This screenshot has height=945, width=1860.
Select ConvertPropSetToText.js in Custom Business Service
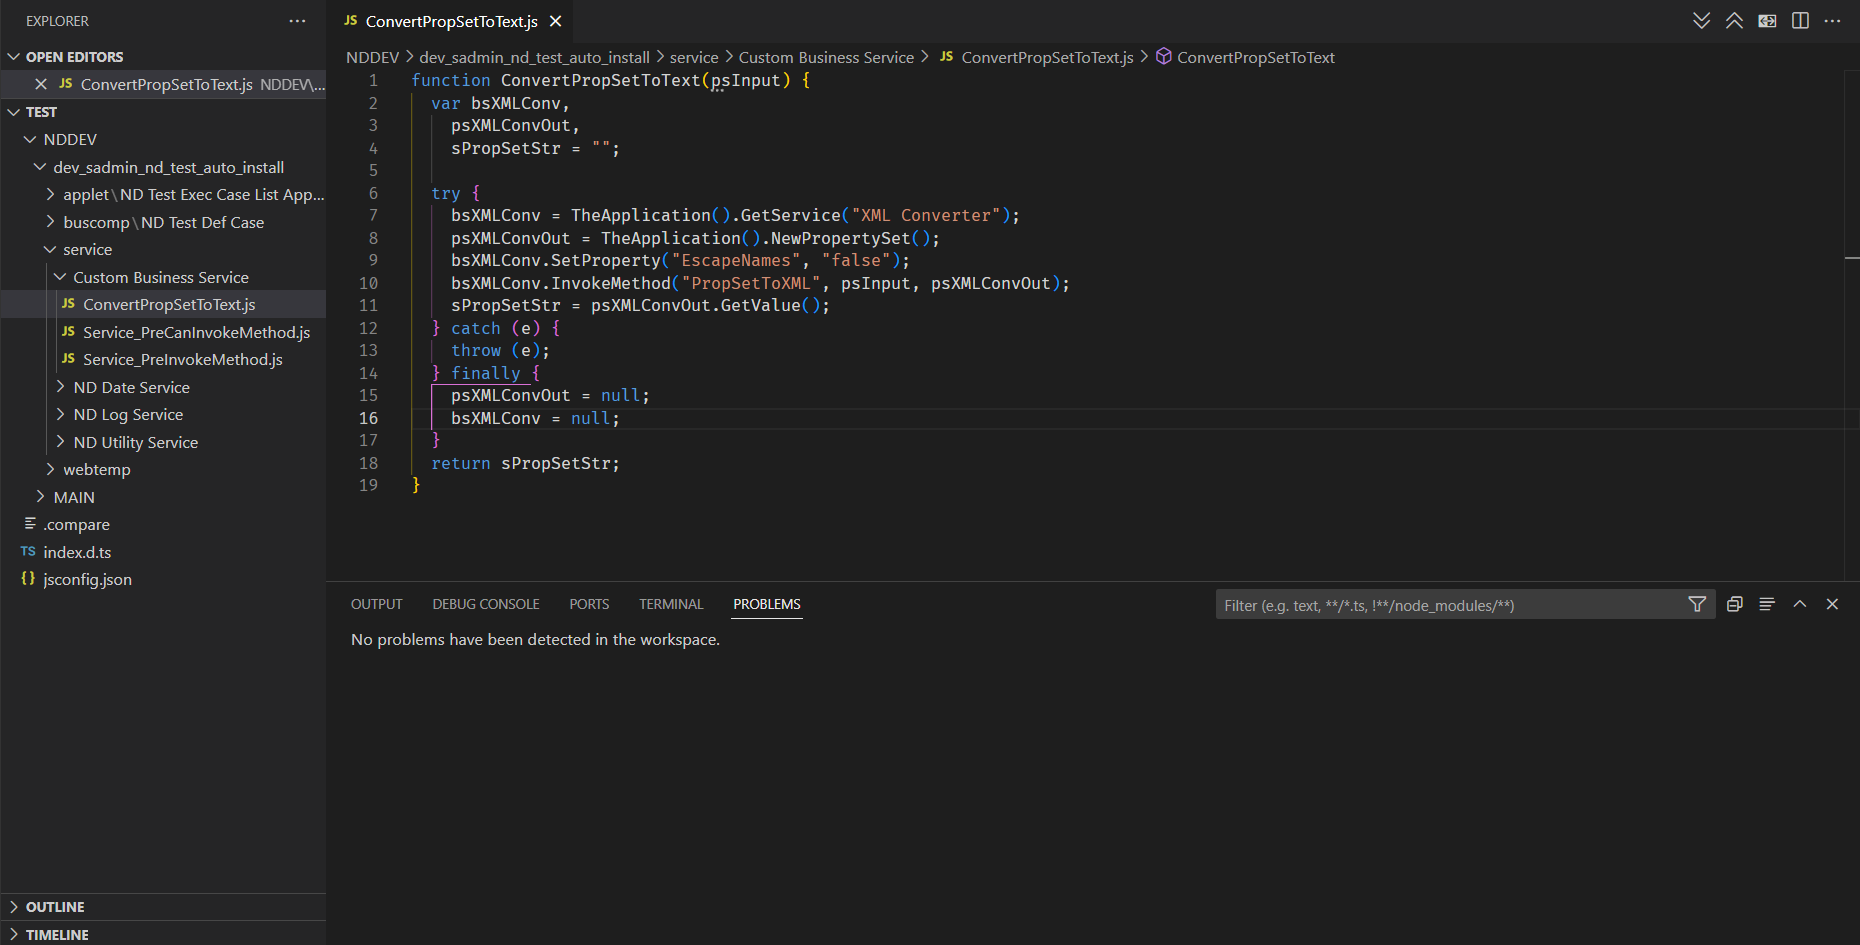tap(169, 304)
